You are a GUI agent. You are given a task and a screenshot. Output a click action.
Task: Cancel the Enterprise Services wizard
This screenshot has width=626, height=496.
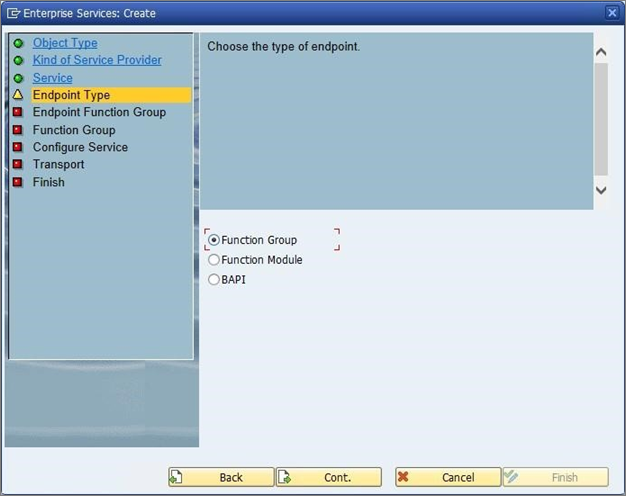click(448, 477)
